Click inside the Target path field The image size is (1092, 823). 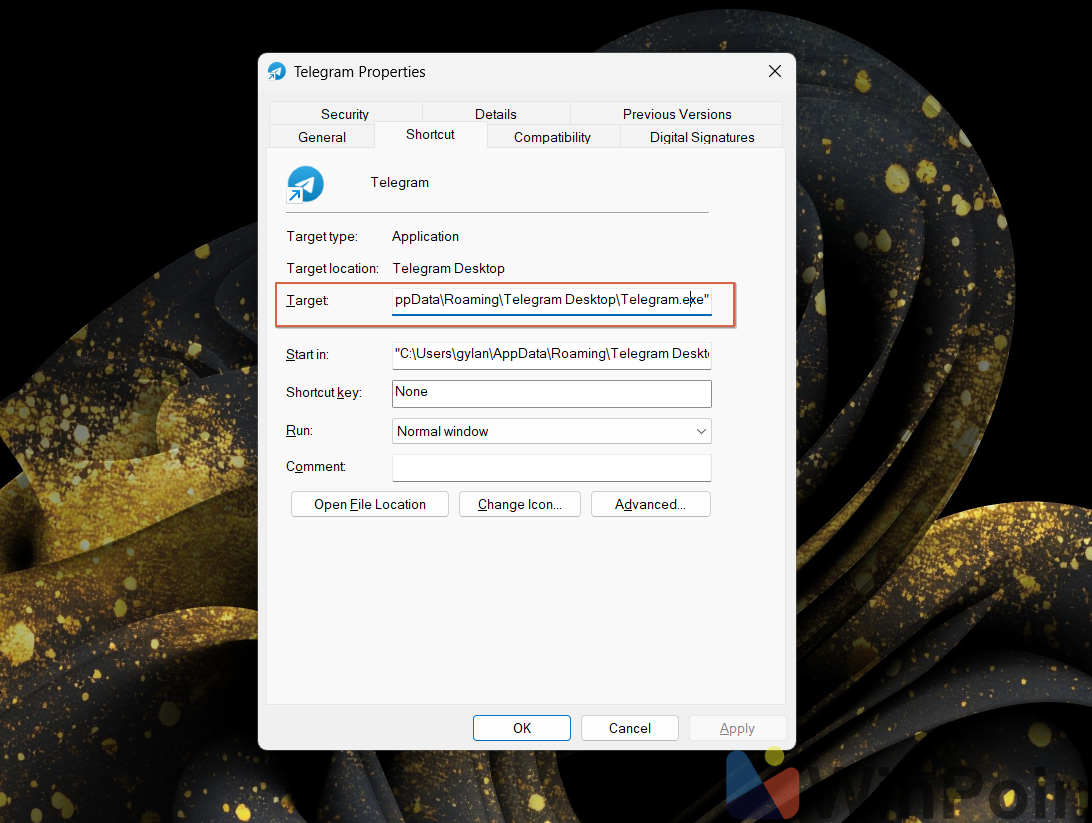coord(552,300)
